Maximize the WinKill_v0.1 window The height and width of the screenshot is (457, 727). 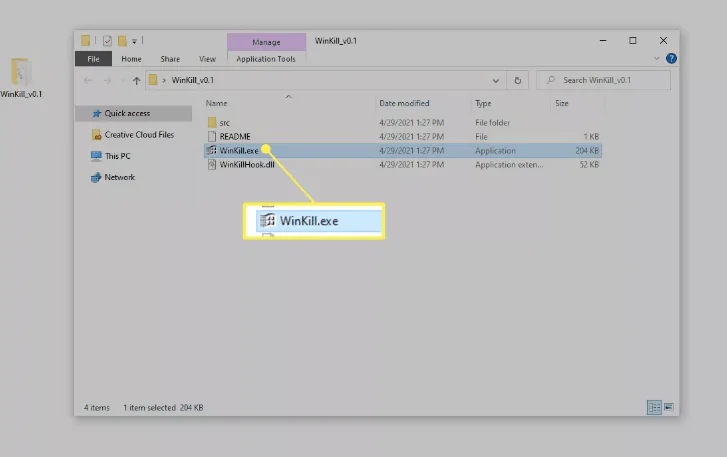click(633, 41)
